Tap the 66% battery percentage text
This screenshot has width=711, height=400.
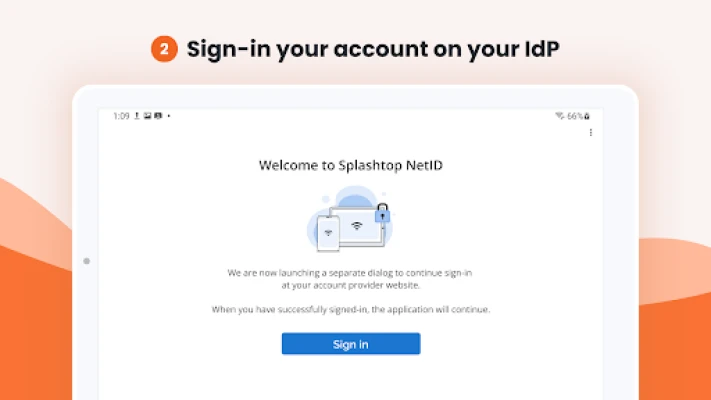[574, 116]
